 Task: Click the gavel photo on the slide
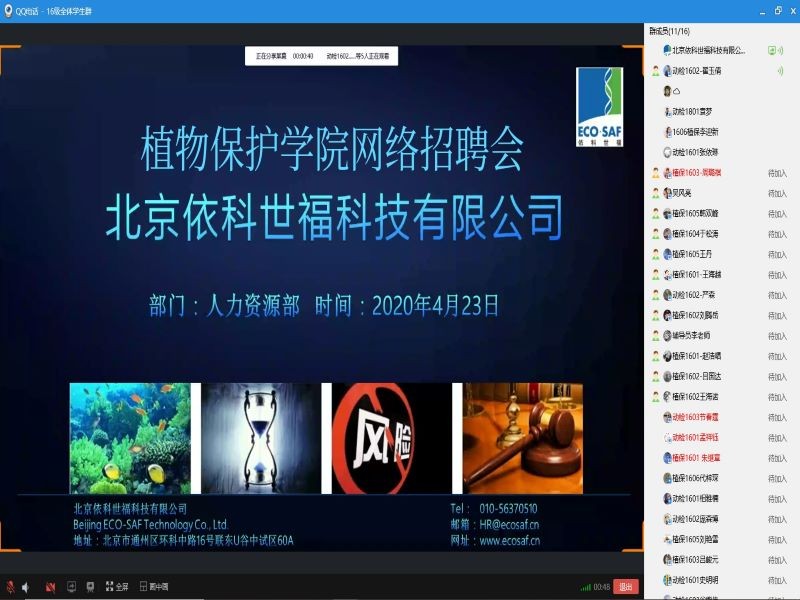(522, 438)
